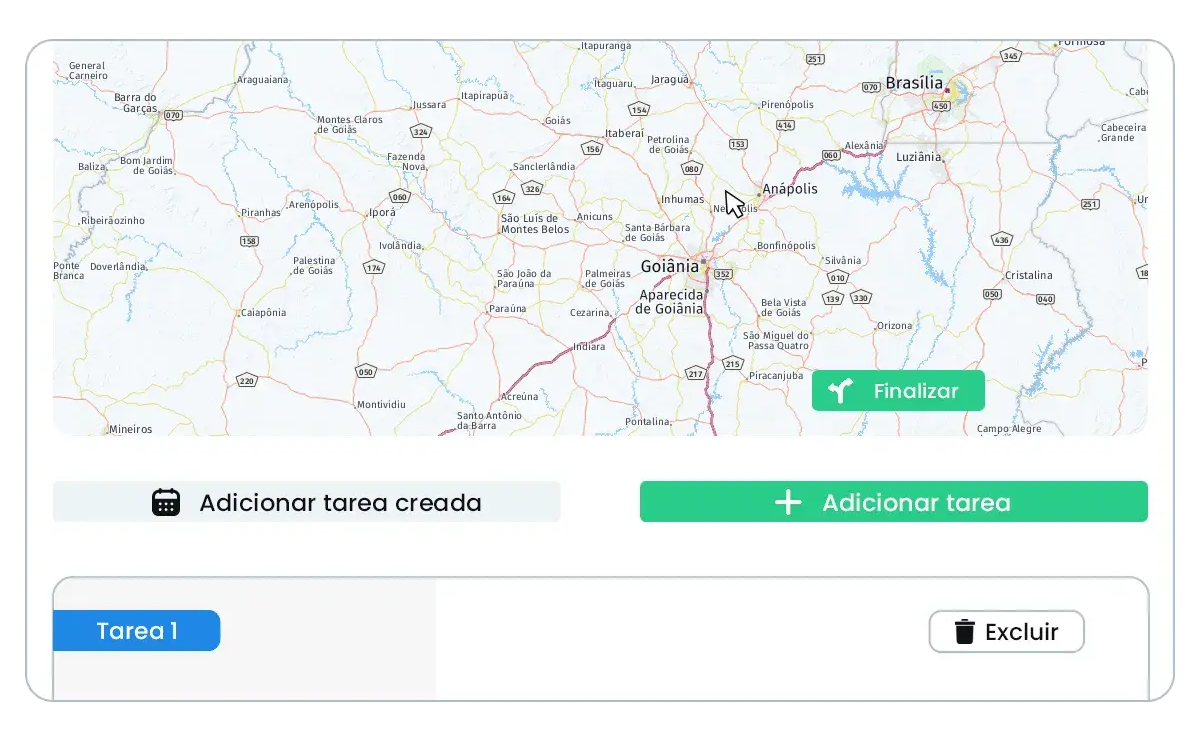The width and height of the screenshot is (1200, 740).
Task: Click highway shield 330 on the map
Action: tap(860, 297)
